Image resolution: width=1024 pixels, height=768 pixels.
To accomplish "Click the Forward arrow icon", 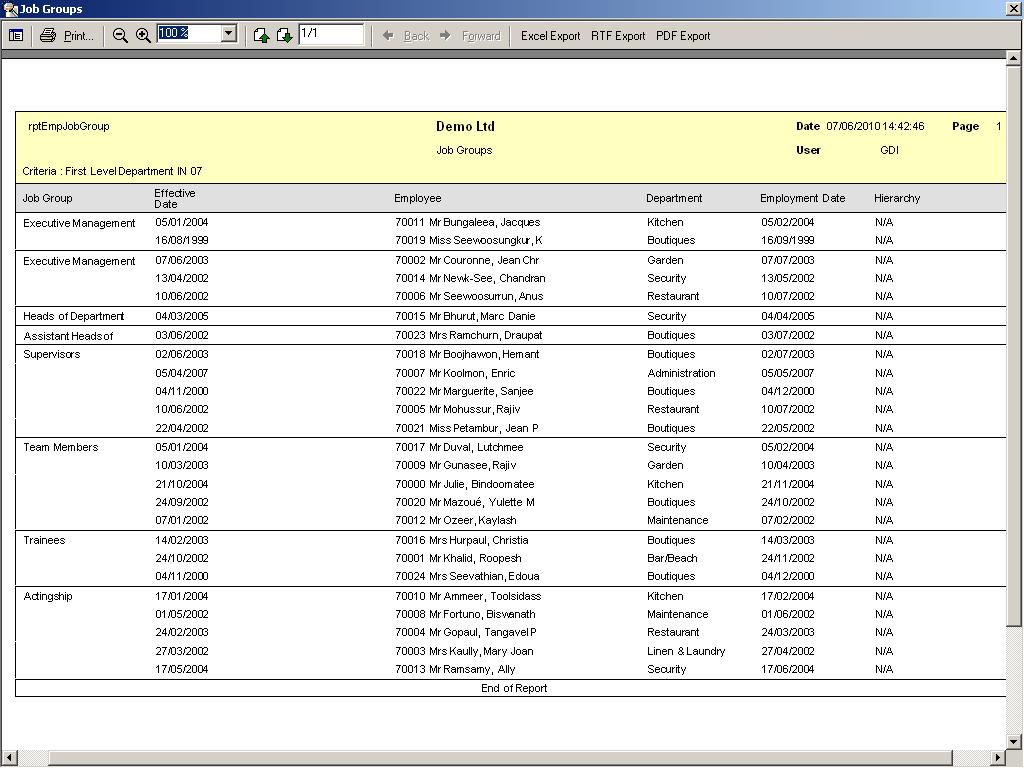I will tap(446, 35).
